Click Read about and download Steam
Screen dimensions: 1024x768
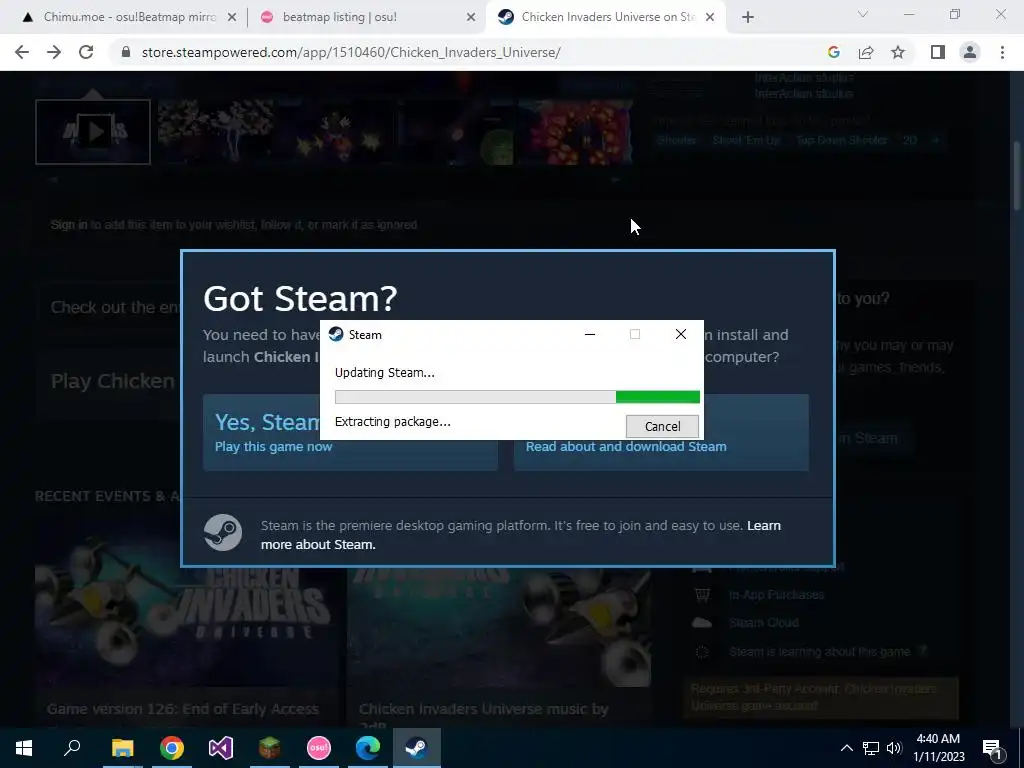click(626, 447)
